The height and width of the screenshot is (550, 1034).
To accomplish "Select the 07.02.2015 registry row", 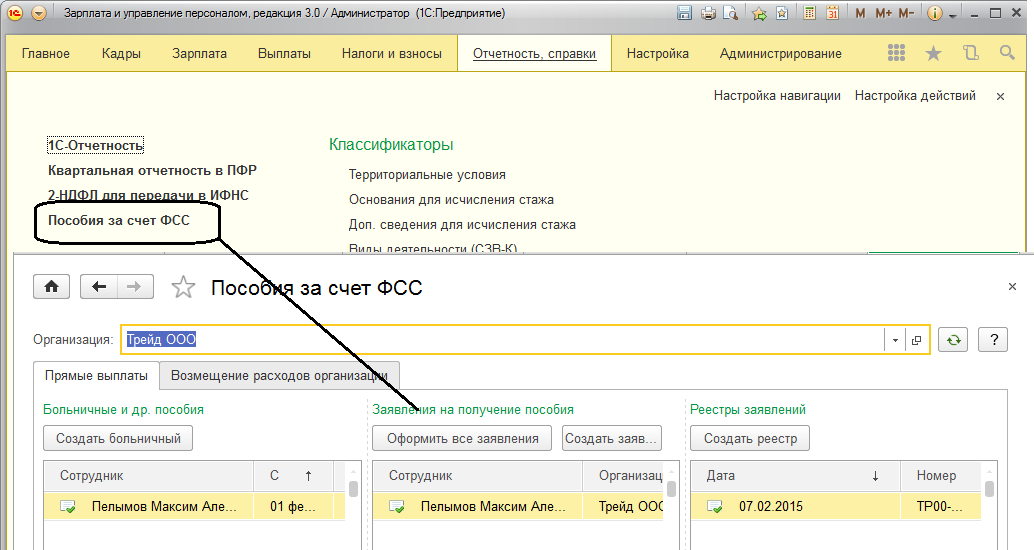I will [x=836, y=506].
